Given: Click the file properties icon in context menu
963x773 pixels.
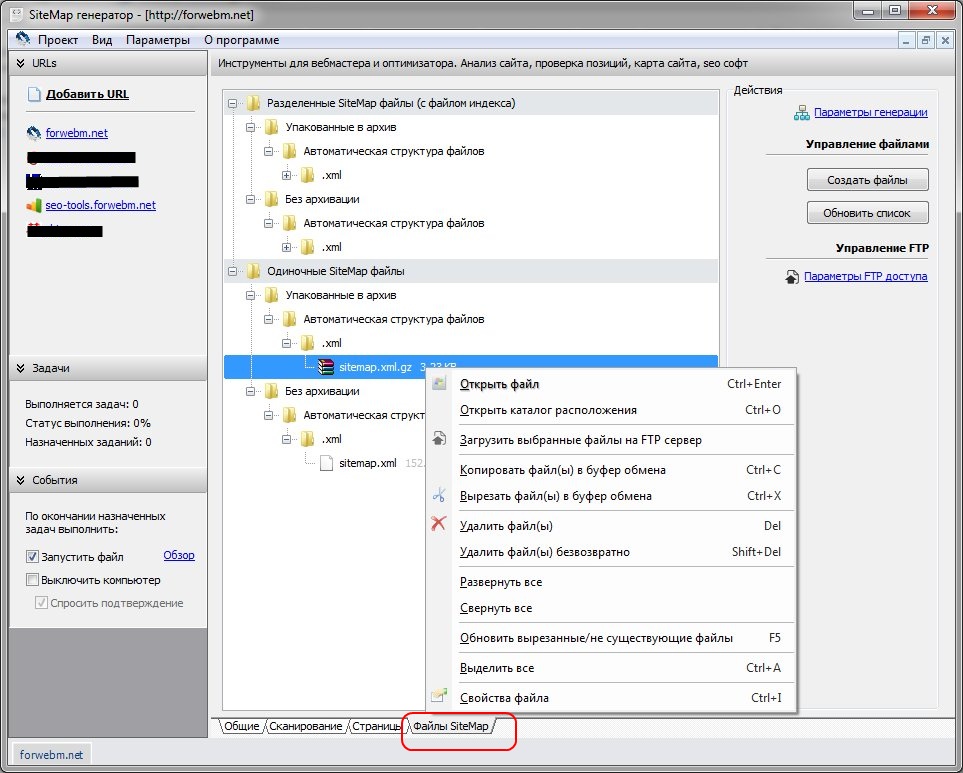Looking at the screenshot, I should coord(438,697).
